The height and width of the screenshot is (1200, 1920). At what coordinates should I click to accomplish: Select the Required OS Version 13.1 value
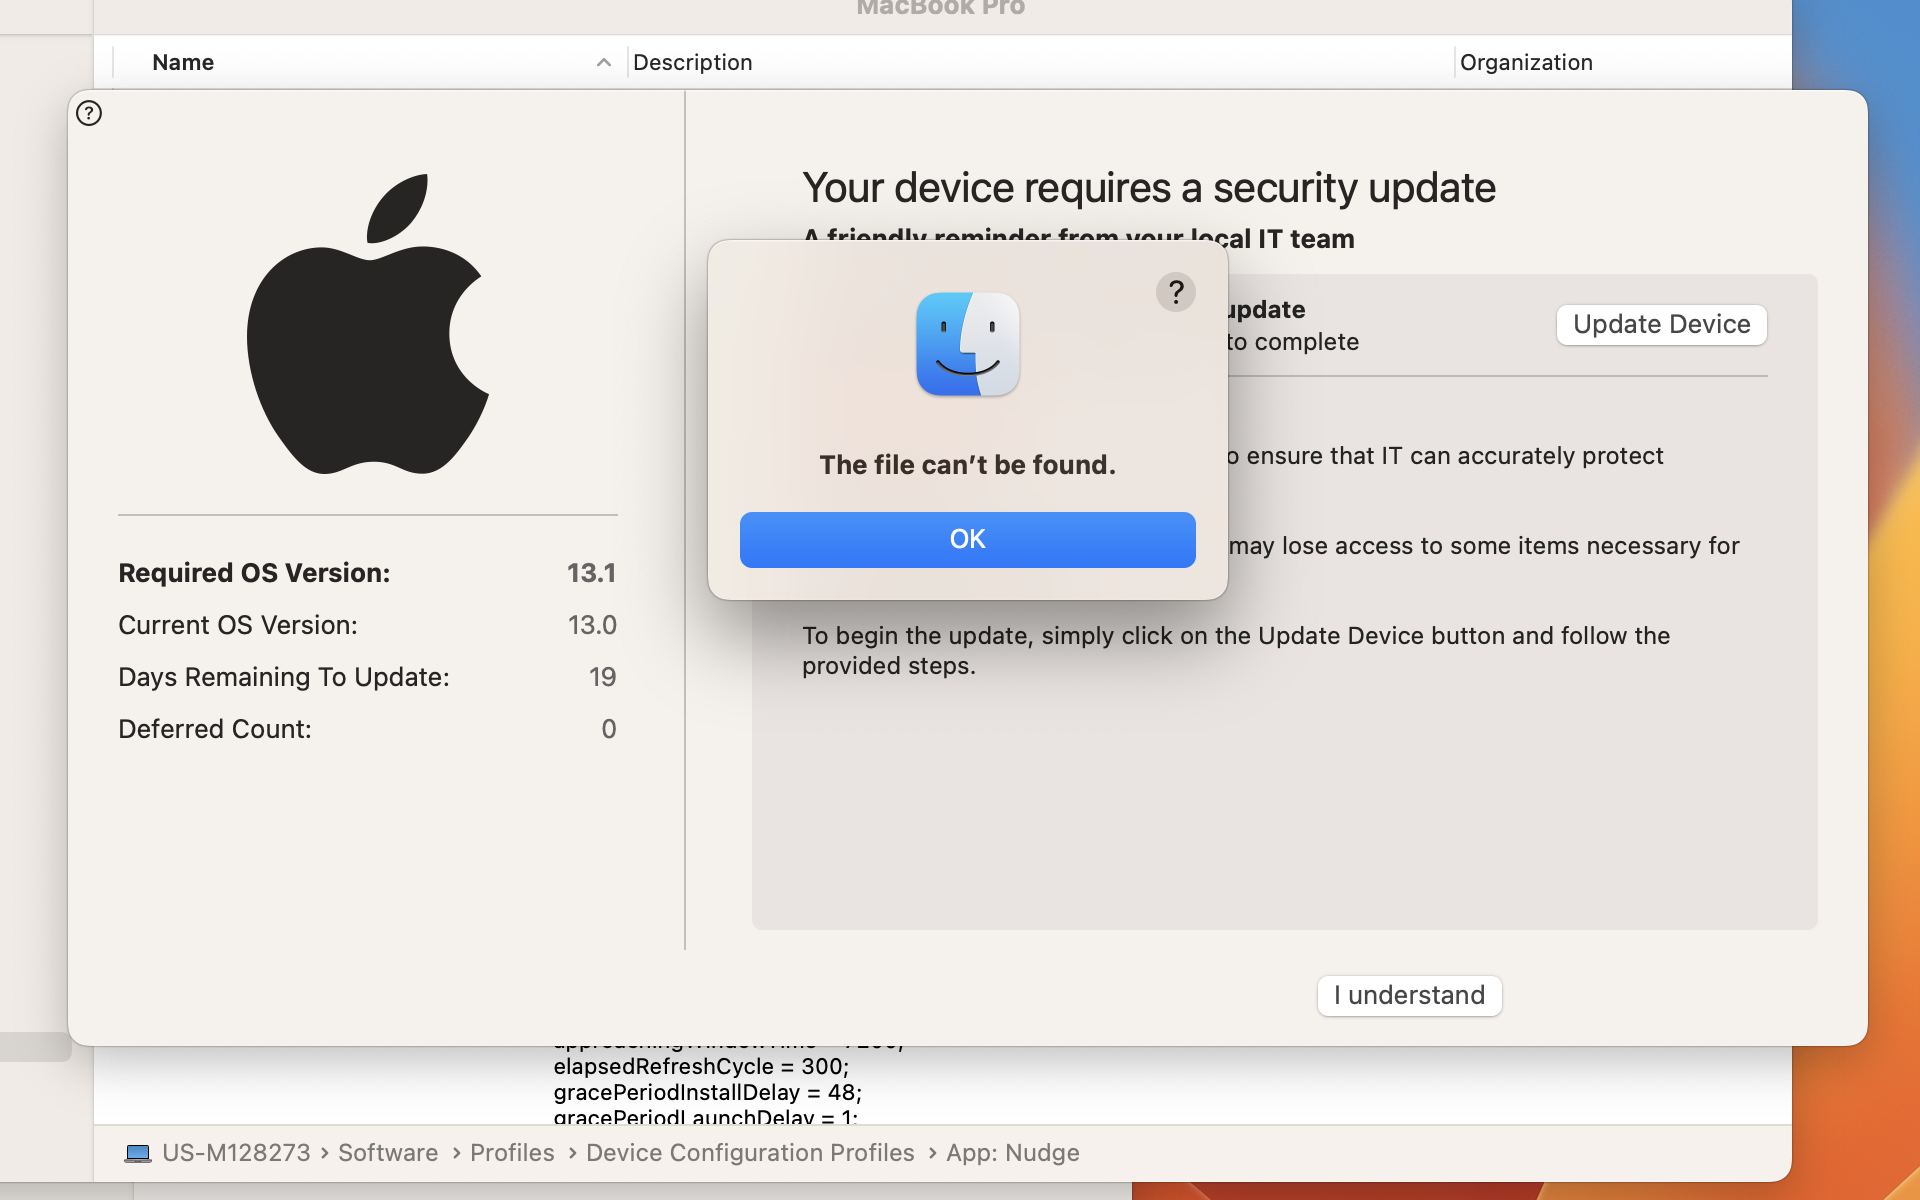(591, 572)
